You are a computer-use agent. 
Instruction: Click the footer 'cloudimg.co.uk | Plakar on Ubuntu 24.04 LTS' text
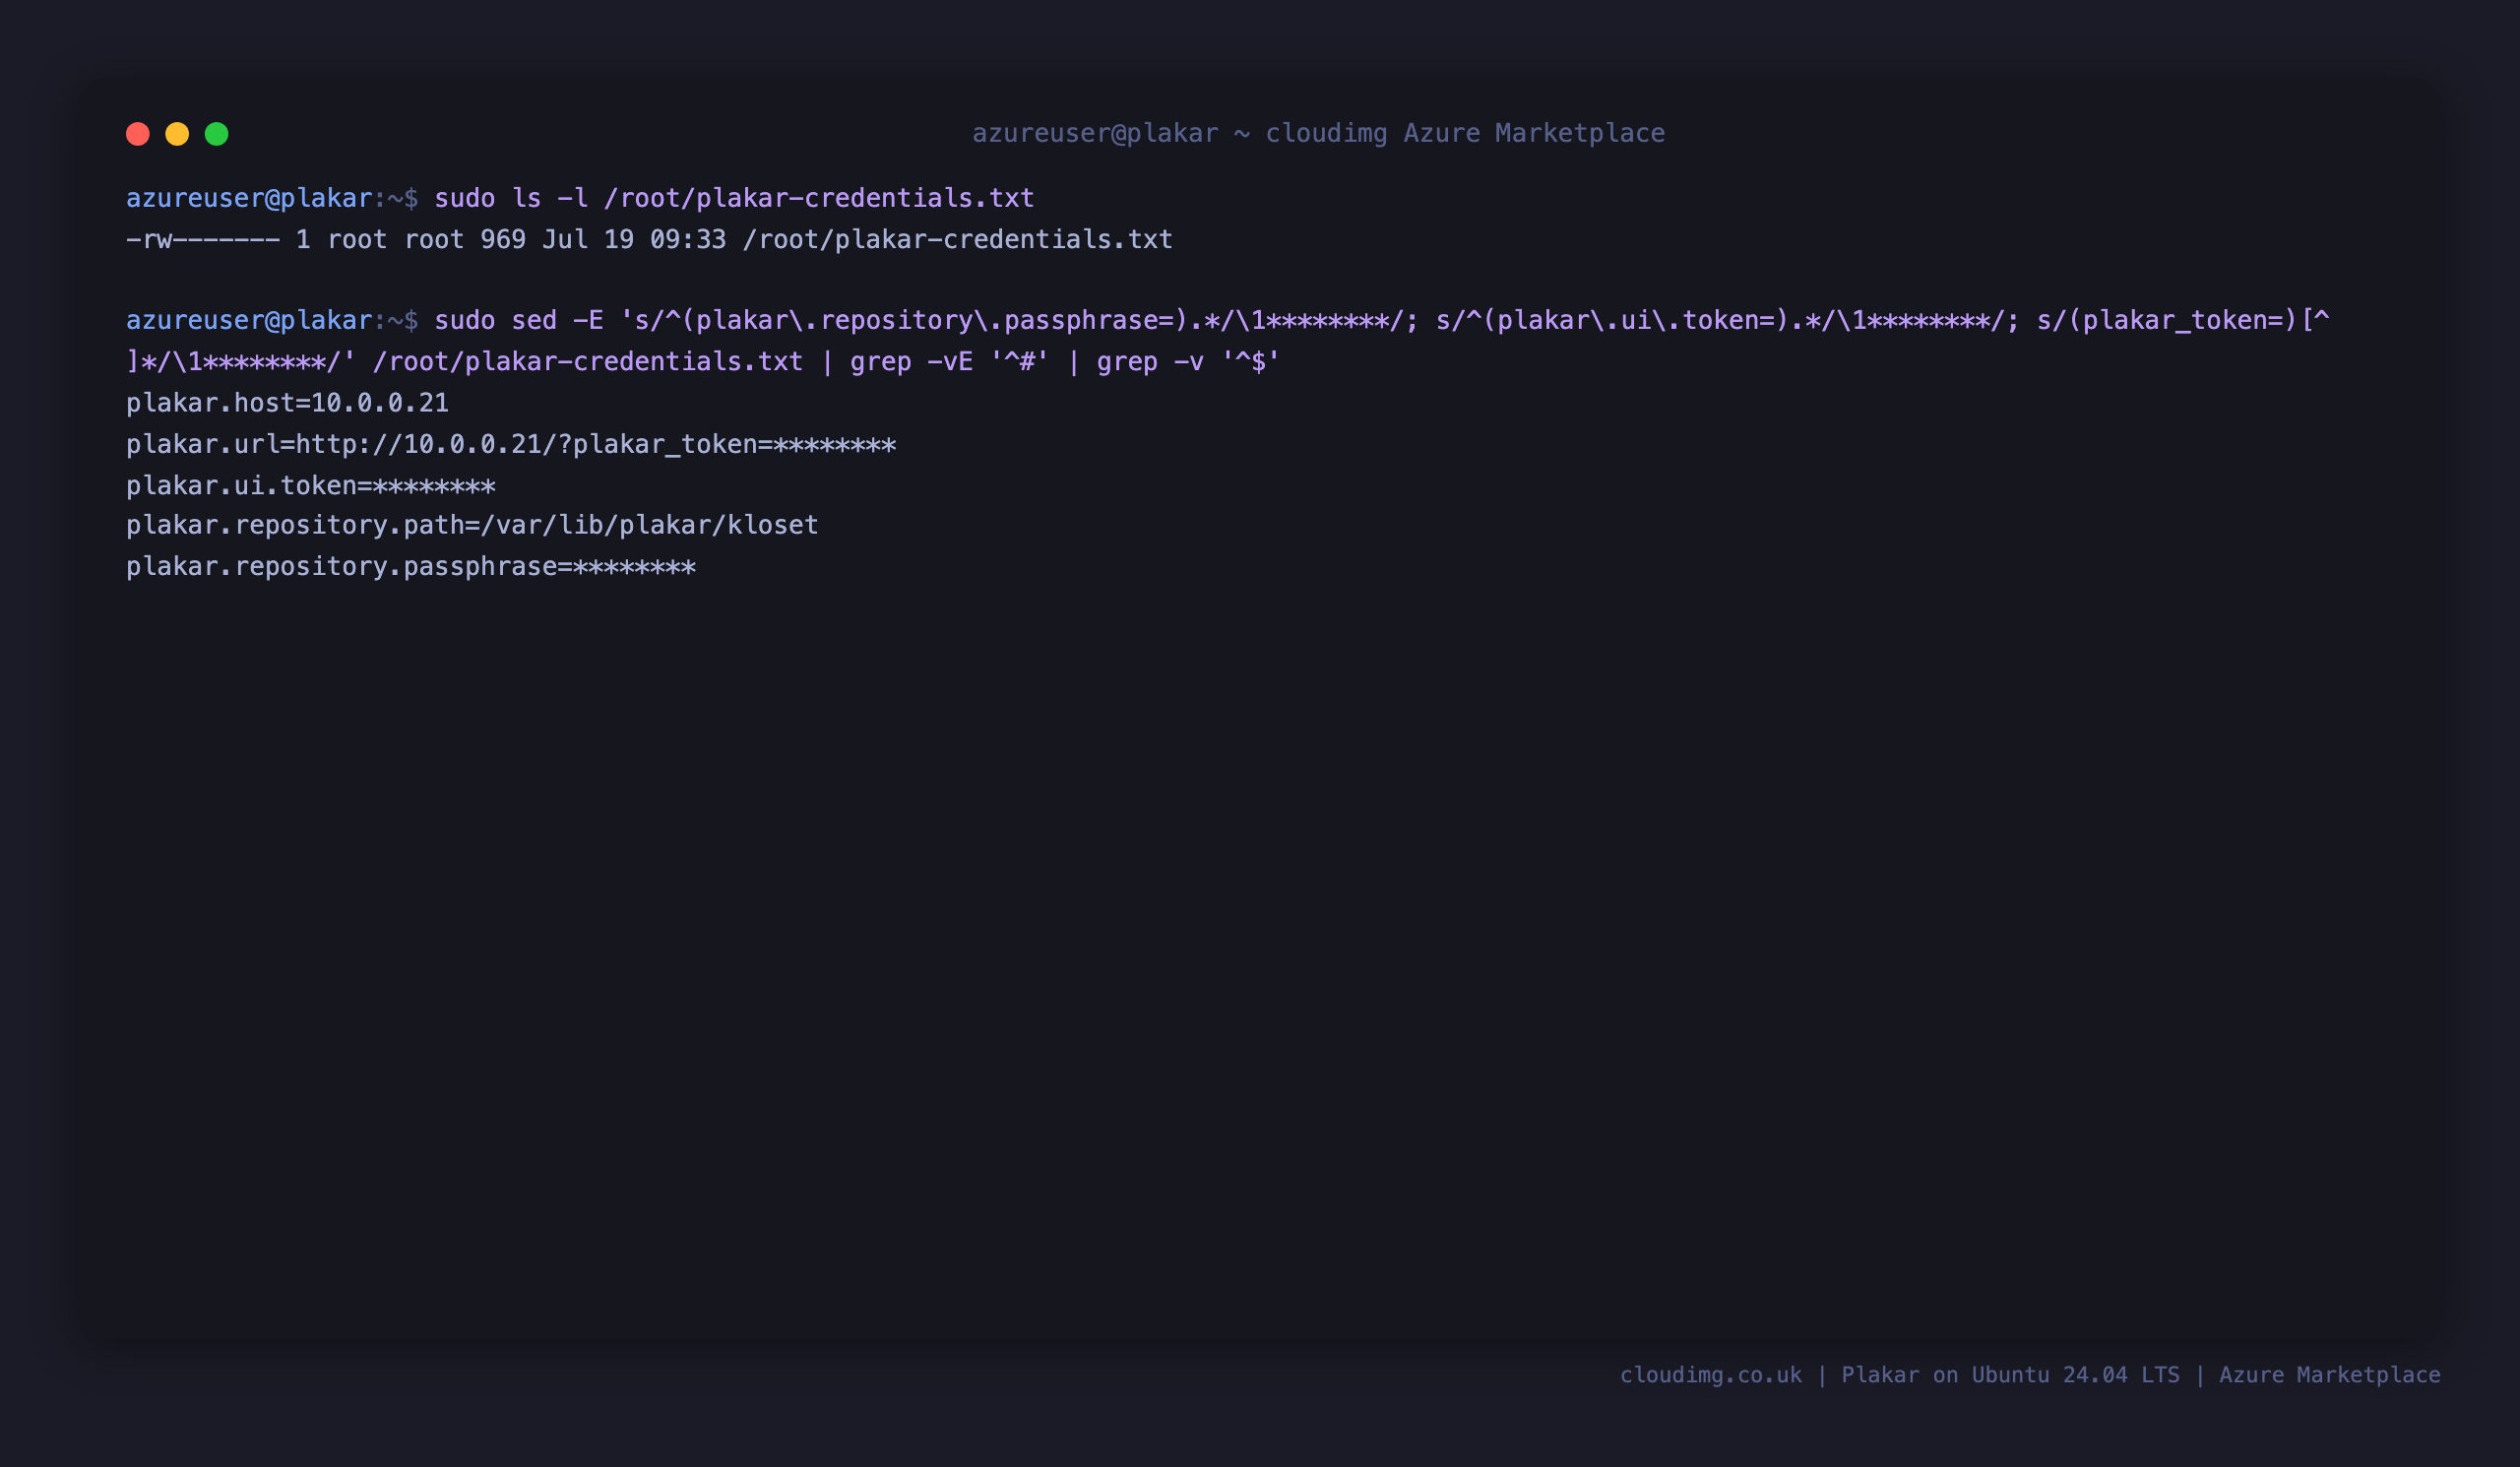click(1899, 1375)
